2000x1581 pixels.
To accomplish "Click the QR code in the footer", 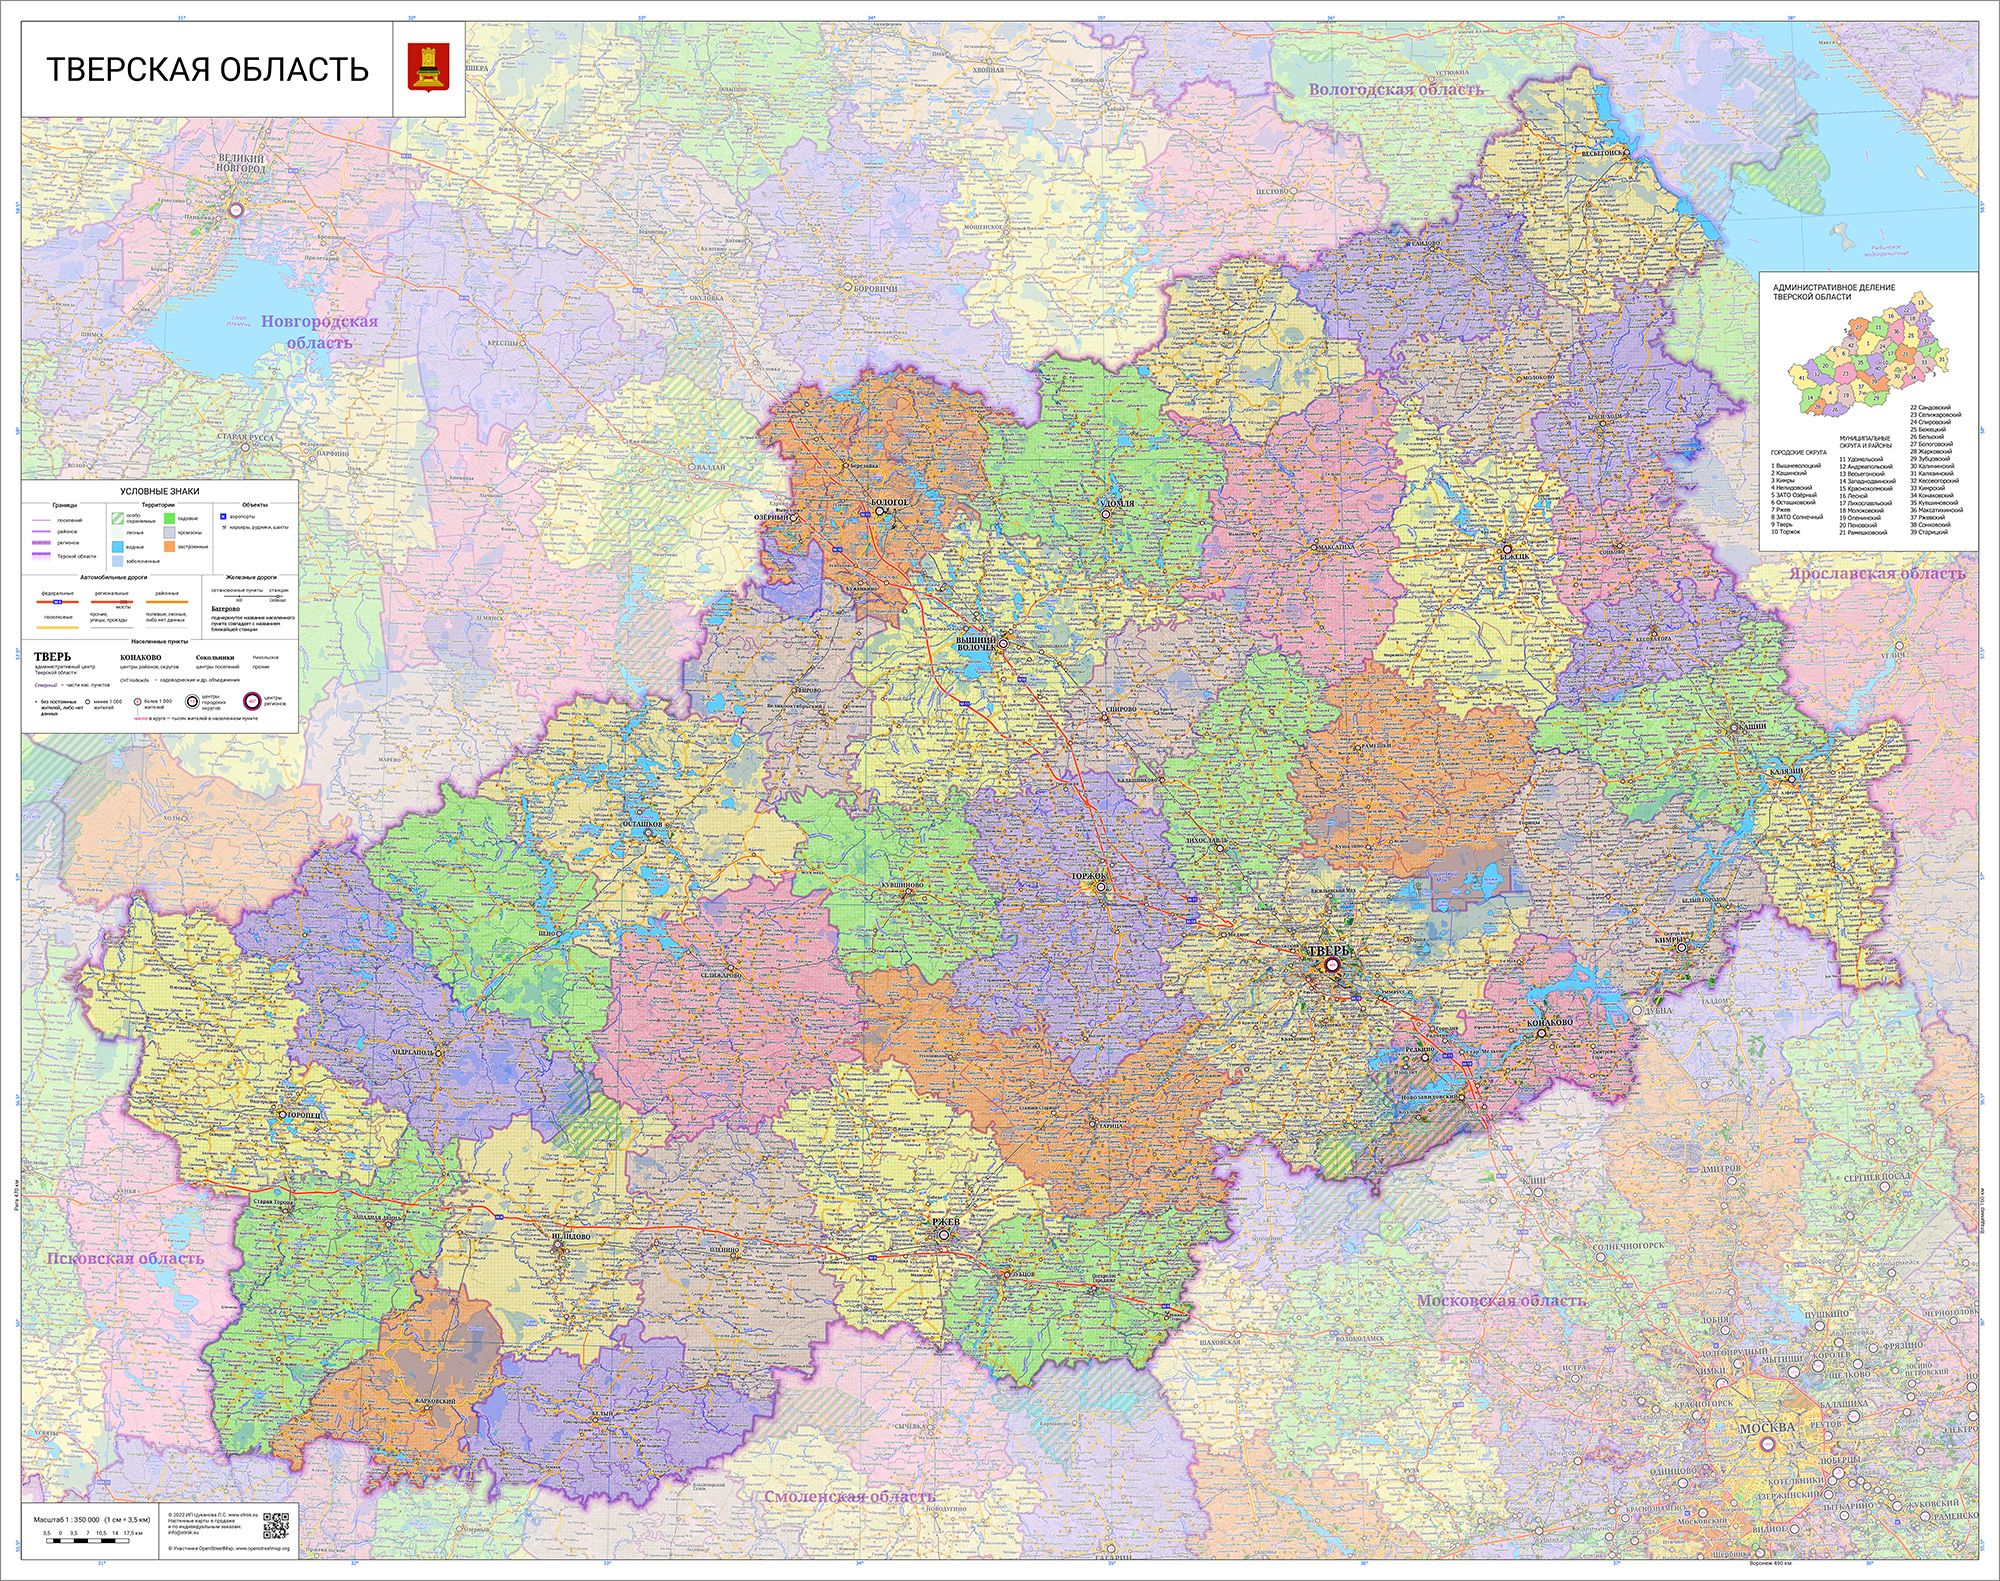I will [276, 1526].
